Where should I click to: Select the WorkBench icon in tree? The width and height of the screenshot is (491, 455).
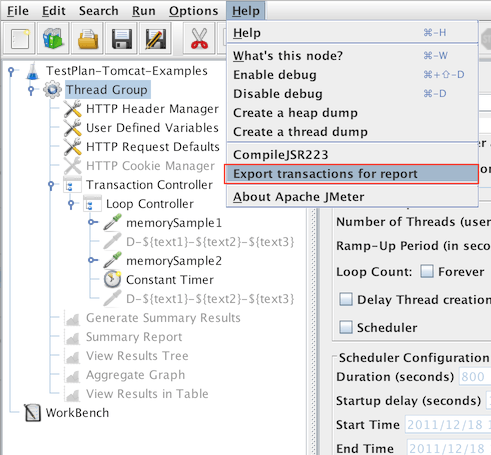click(33, 413)
